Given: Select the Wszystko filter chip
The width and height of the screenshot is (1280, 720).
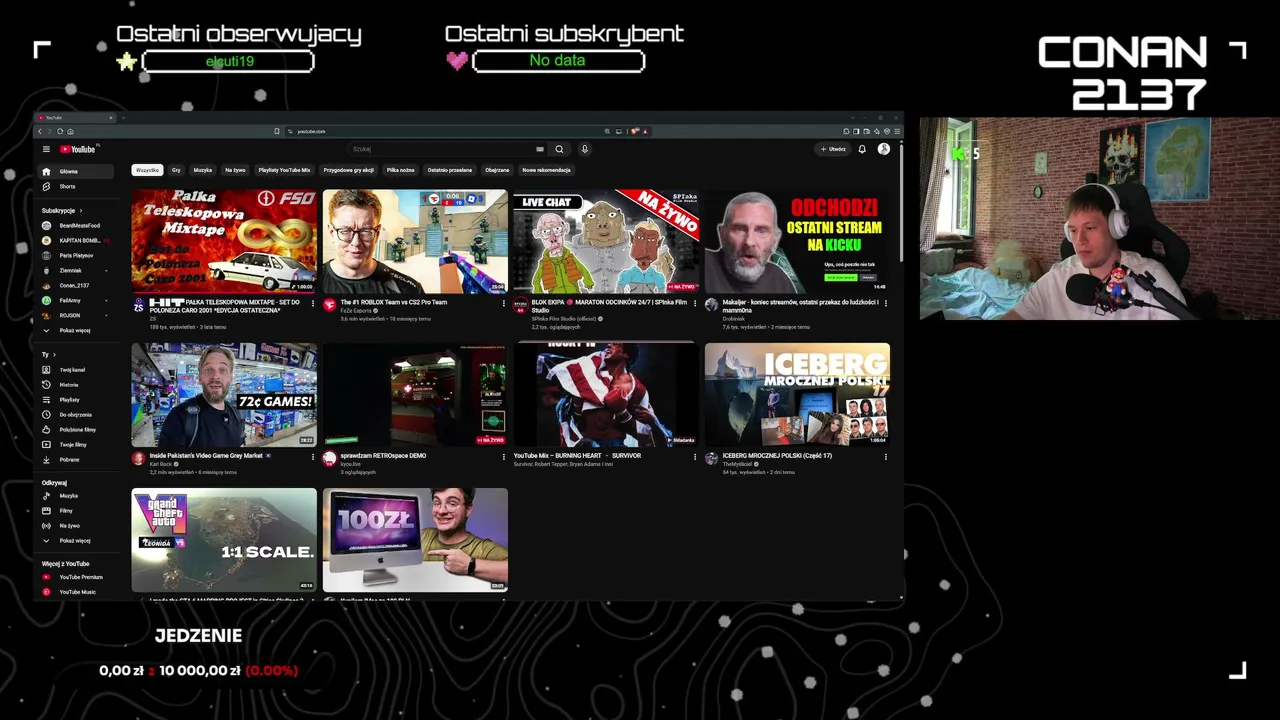Looking at the screenshot, I should tap(147, 170).
